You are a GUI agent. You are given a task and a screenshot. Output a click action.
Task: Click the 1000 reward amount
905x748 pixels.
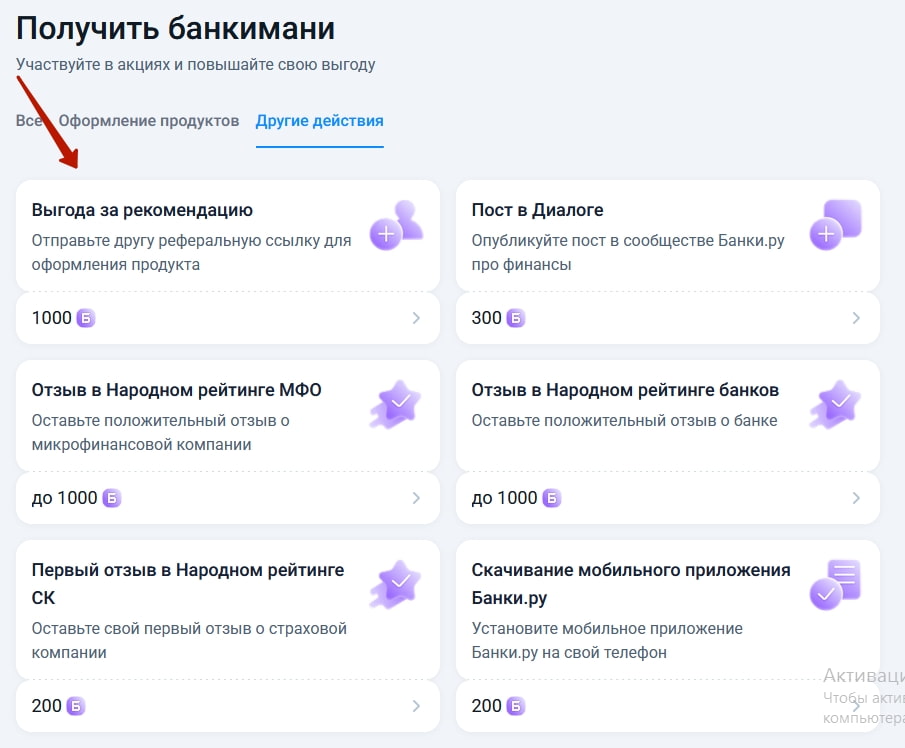click(51, 318)
